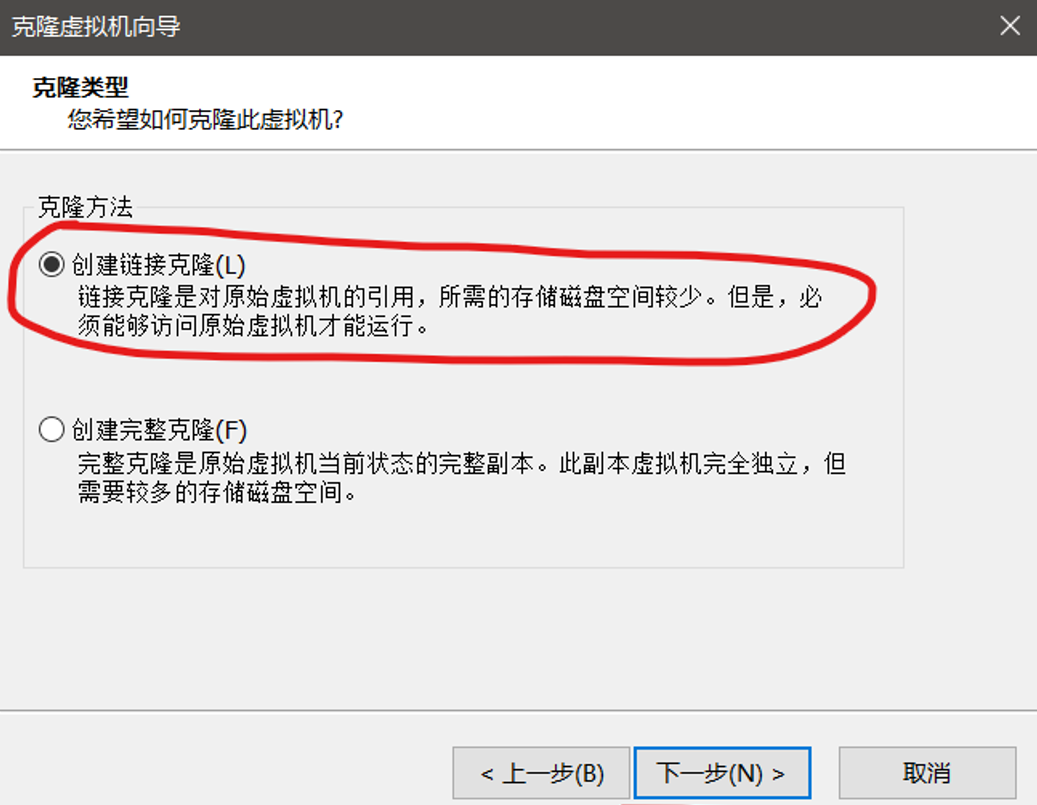Click the 您希望如何克隆此虚拟机? subtitle
Image resolution: width=1037 pixels, height=805 pixels.
[x=205, y=120]
